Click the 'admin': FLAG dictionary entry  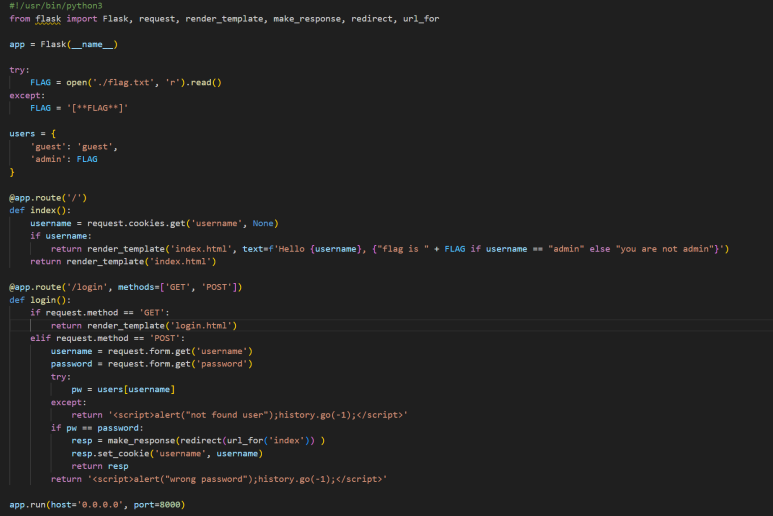[64, 159]
